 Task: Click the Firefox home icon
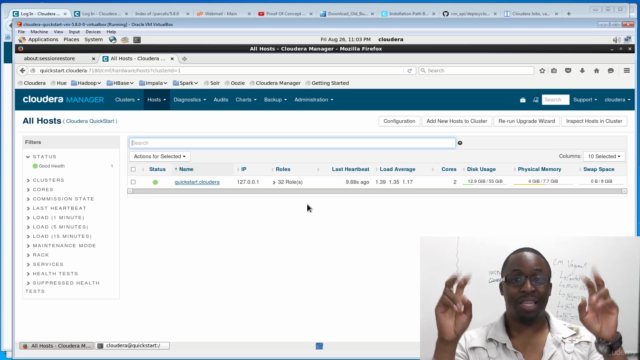click(596, 71)
